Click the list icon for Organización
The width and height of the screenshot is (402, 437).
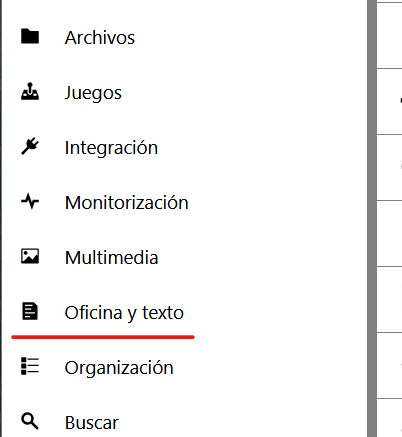click(x=30, y=366)
